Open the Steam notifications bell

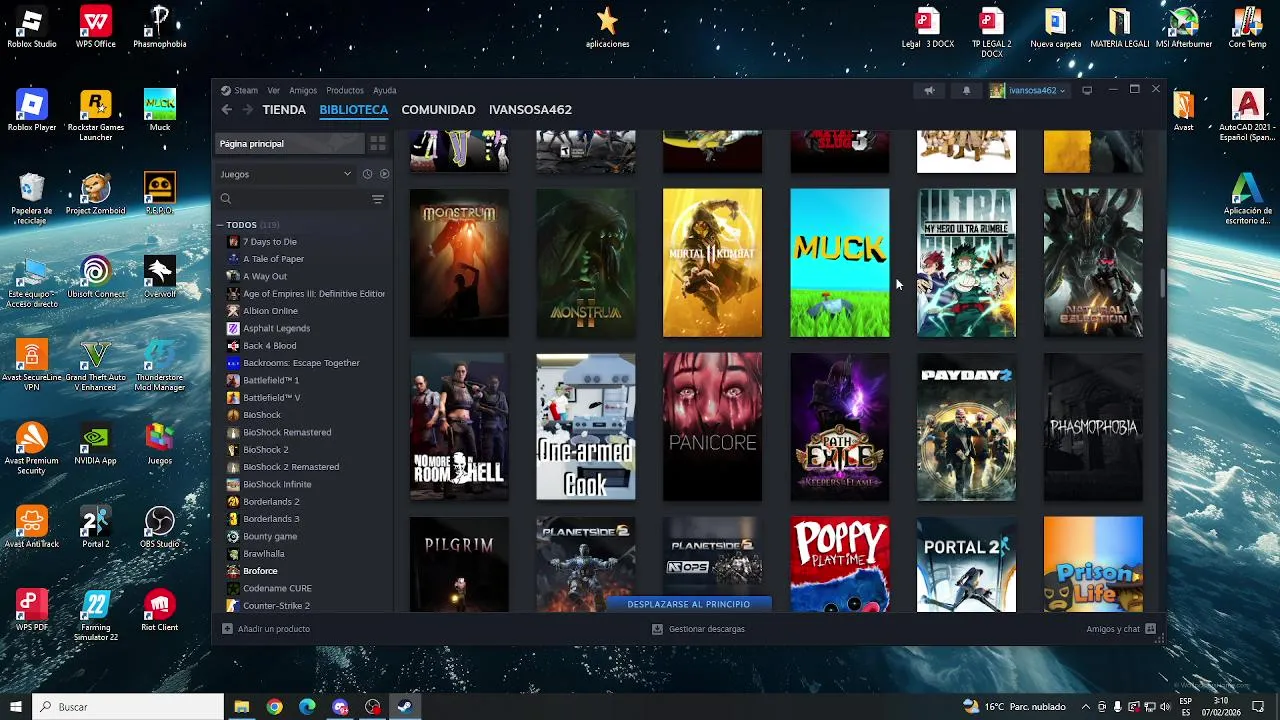pyautogui.click(x=966, y=90)
